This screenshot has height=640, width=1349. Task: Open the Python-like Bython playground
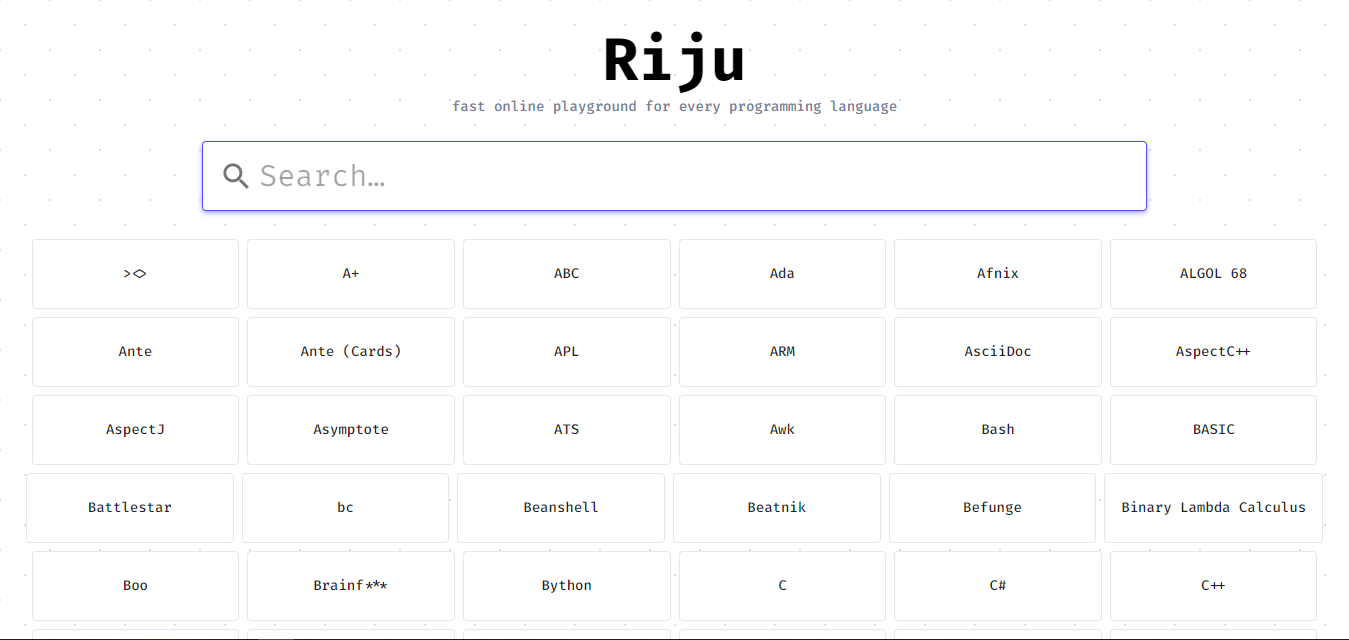[566, 585]
